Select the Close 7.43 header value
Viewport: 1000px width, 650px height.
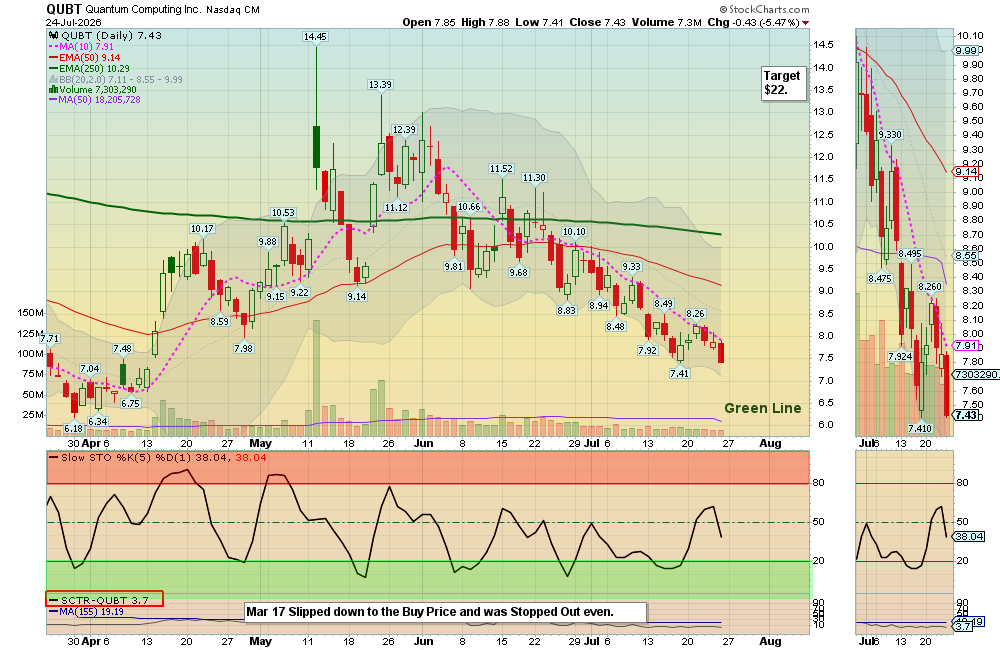pos(598,22)
